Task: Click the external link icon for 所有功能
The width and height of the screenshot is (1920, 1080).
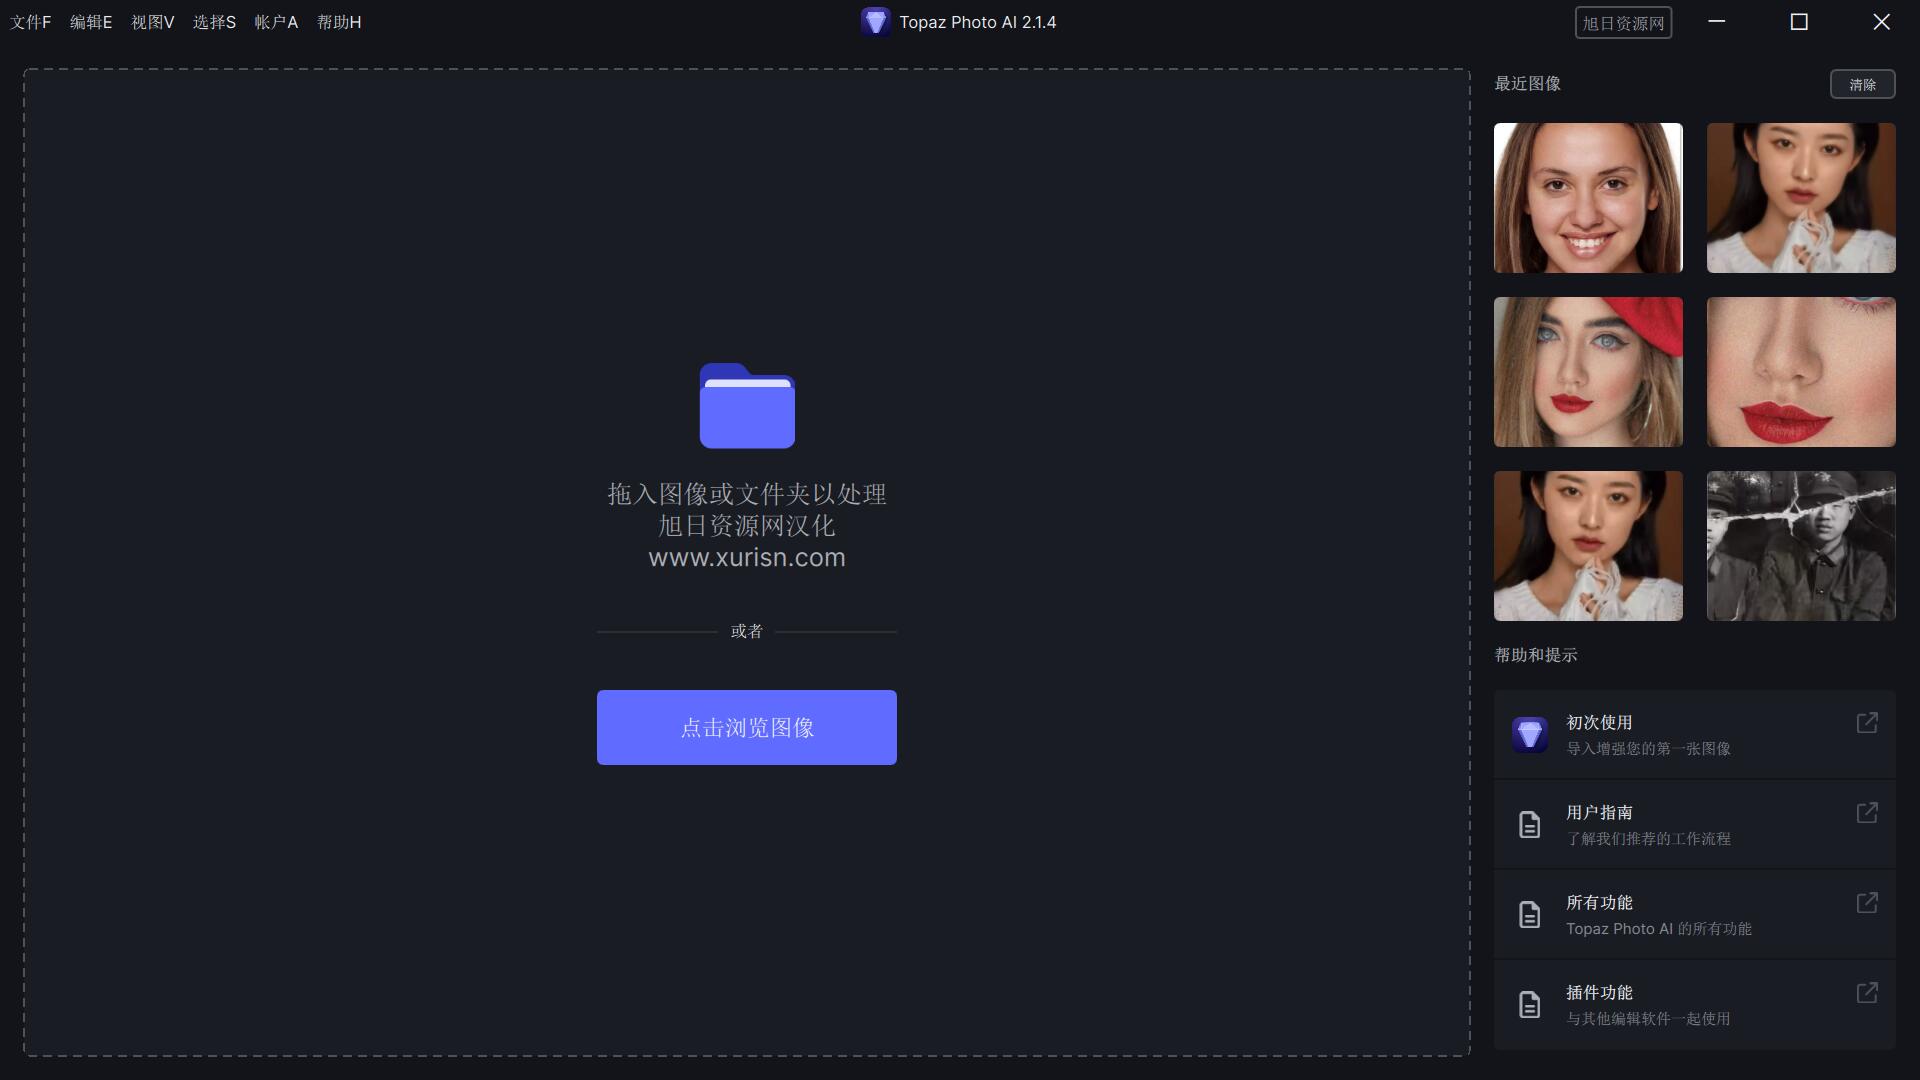Action: [1867, 903]
